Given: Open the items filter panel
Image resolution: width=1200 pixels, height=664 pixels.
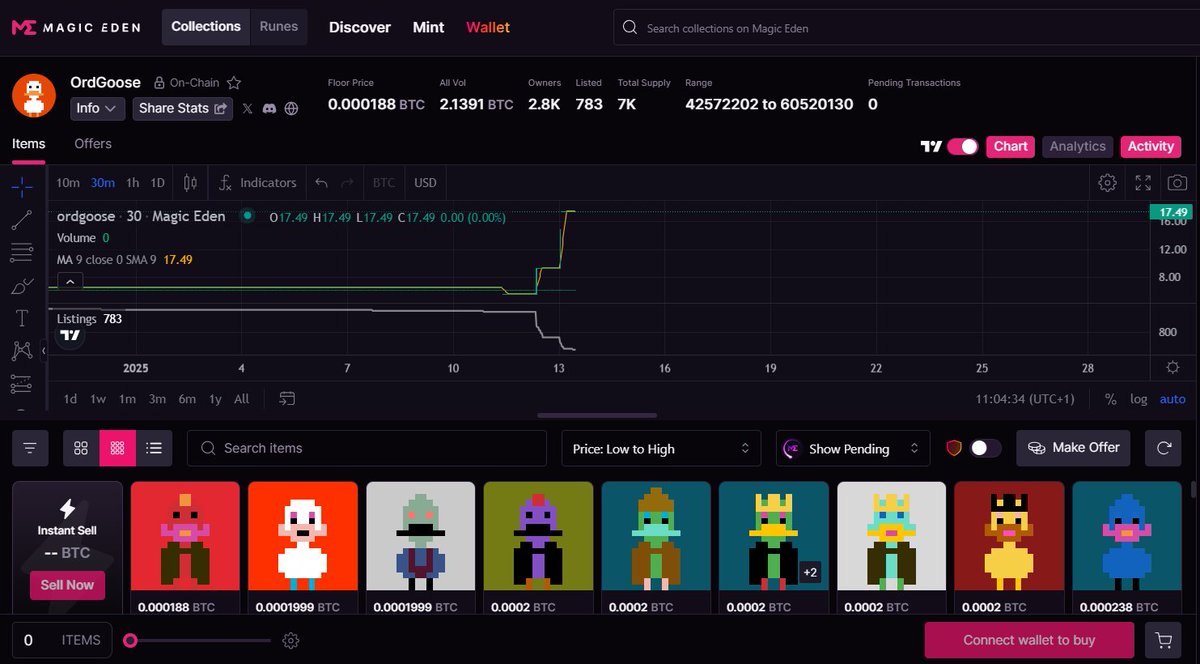Looking at the screenshot, I should click(30, 448).
